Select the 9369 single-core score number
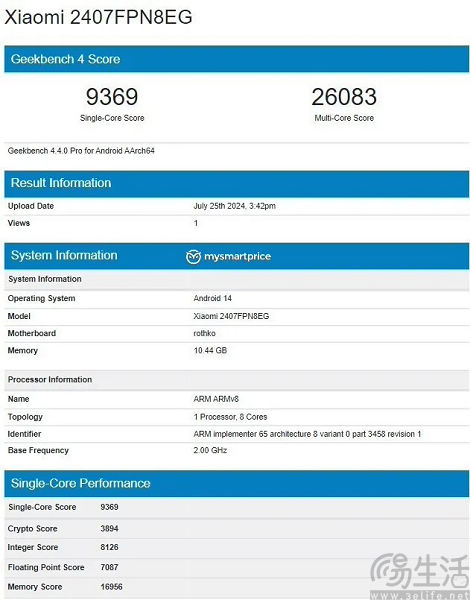This screenshot has height=600, width=470. pos(112,97)
